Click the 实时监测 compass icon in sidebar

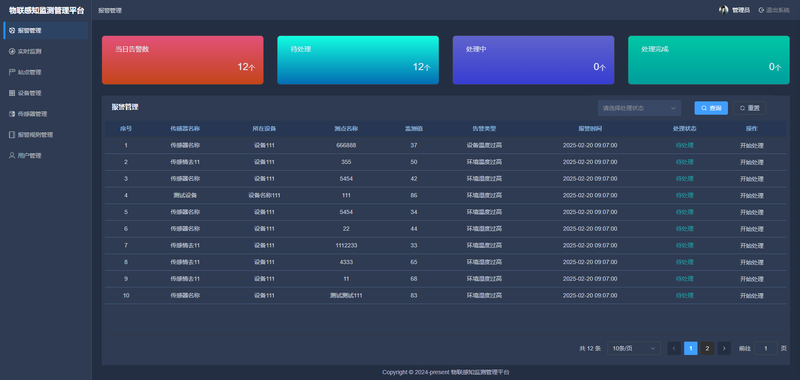pyautogui.click(x=12, y=52)
